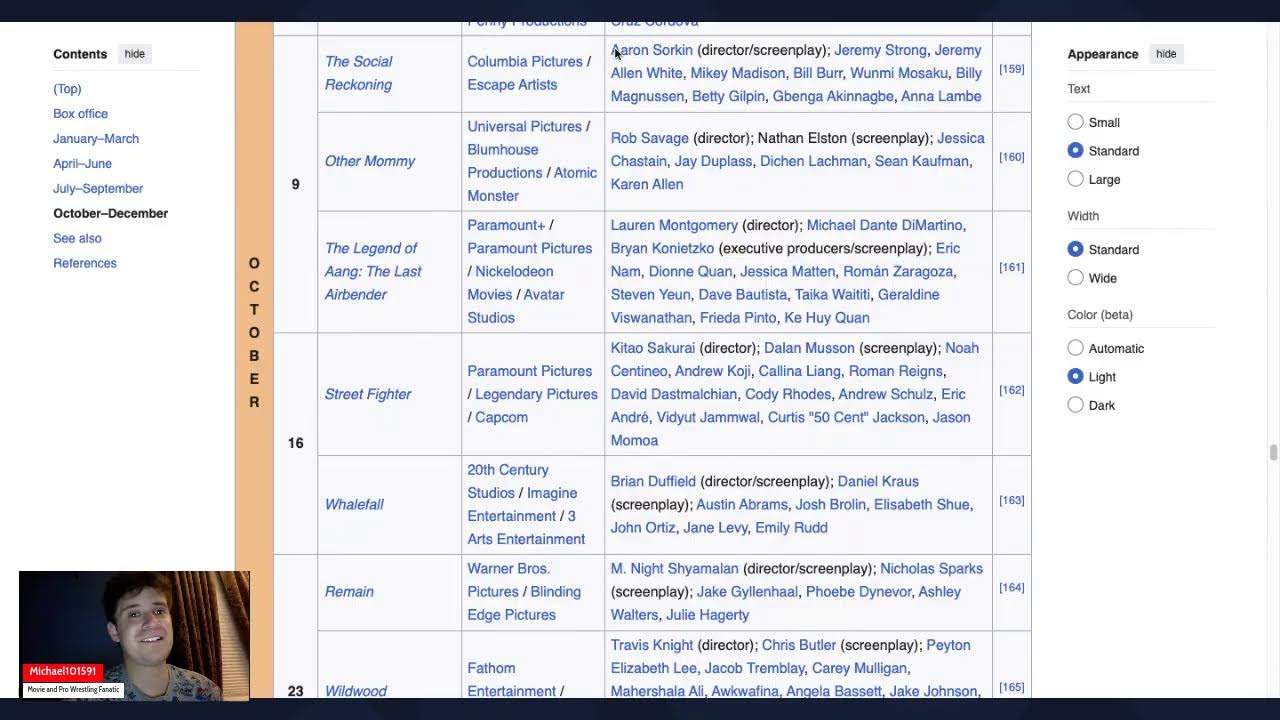1280x720 pixels.
Task: Click the page vertical scrollbar thumb
Action: click(x=1273, y=453)
